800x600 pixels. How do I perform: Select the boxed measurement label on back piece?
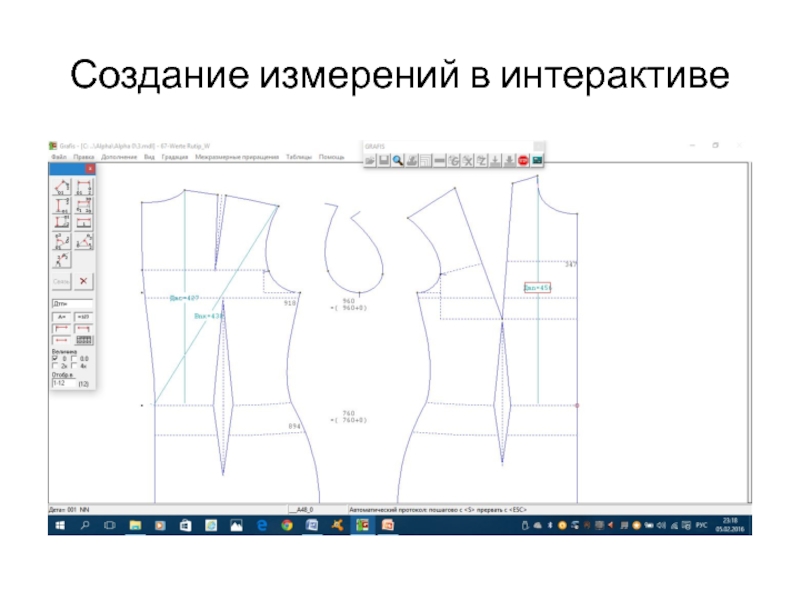click(x=537, y=288)
